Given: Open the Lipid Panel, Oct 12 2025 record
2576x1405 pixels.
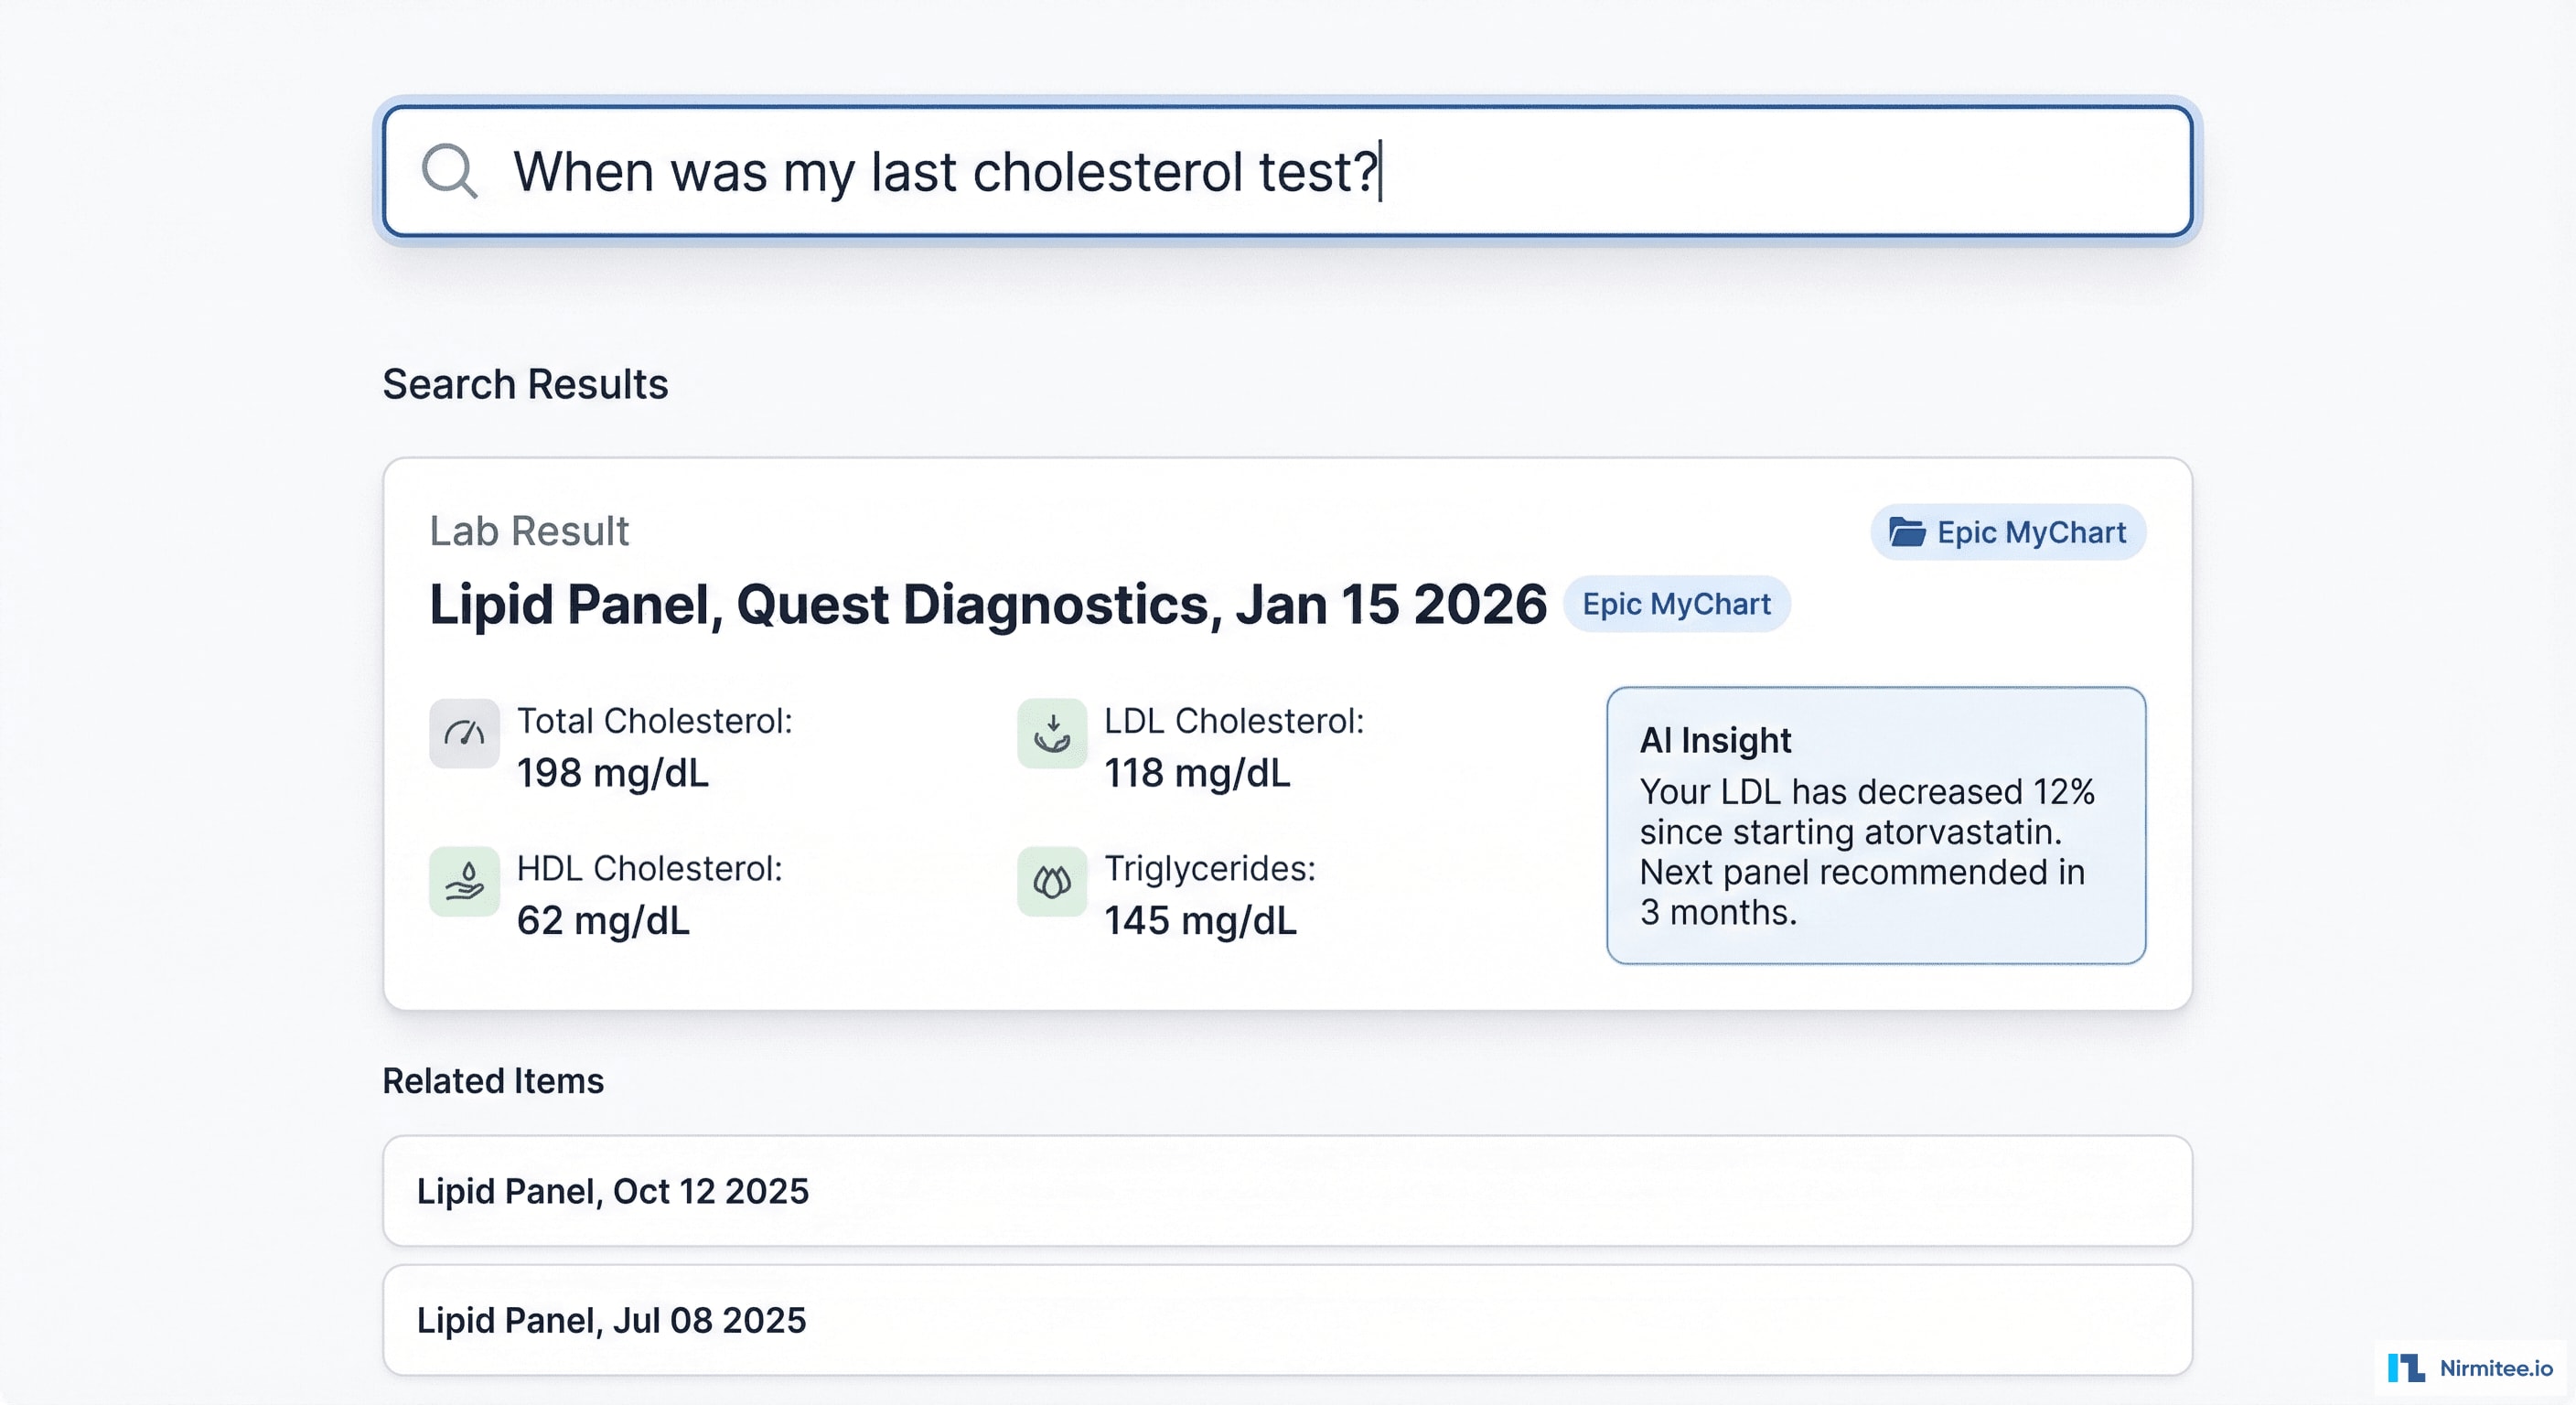Looking at the screenshot, I should pos(613,1191).
